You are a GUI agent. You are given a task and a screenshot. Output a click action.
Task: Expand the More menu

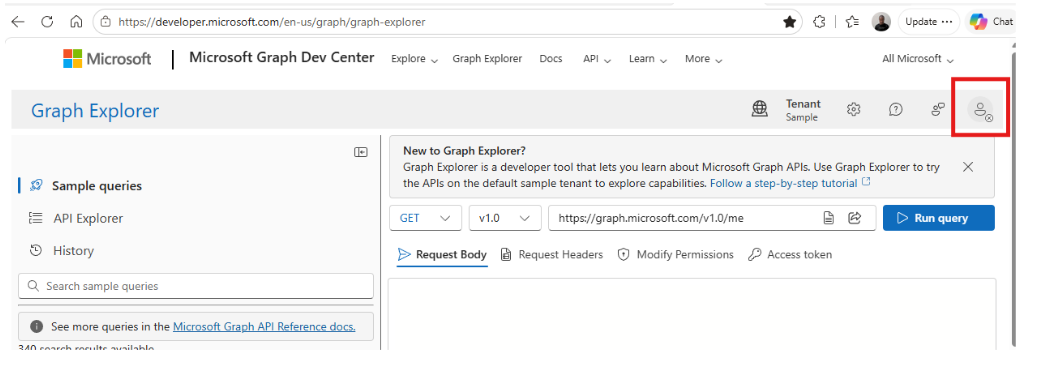pos(703,59)
